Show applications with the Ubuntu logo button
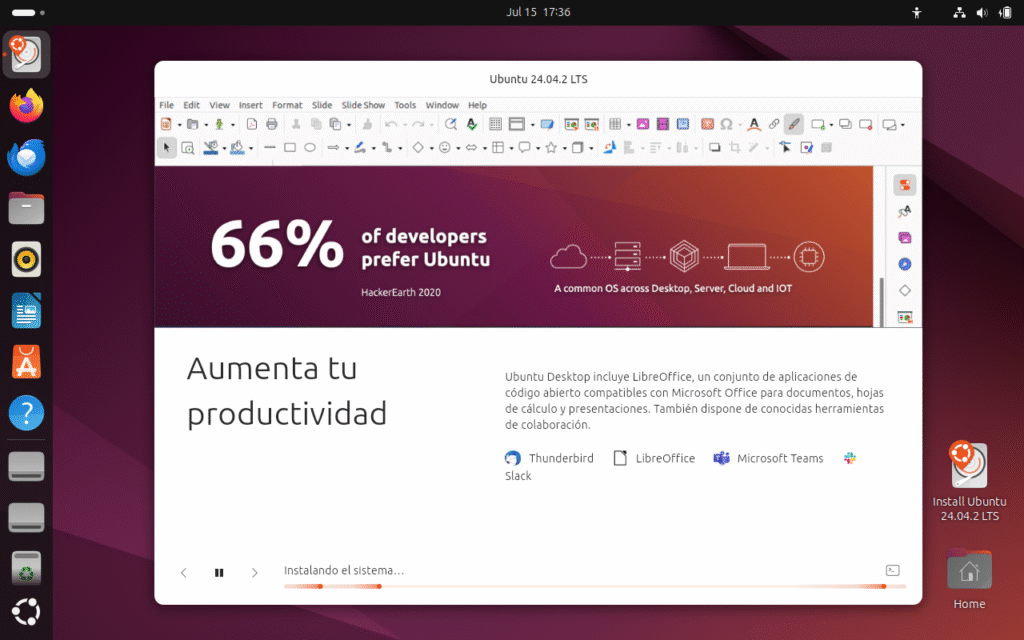The image size is (1024, 640). coord(26,612)
